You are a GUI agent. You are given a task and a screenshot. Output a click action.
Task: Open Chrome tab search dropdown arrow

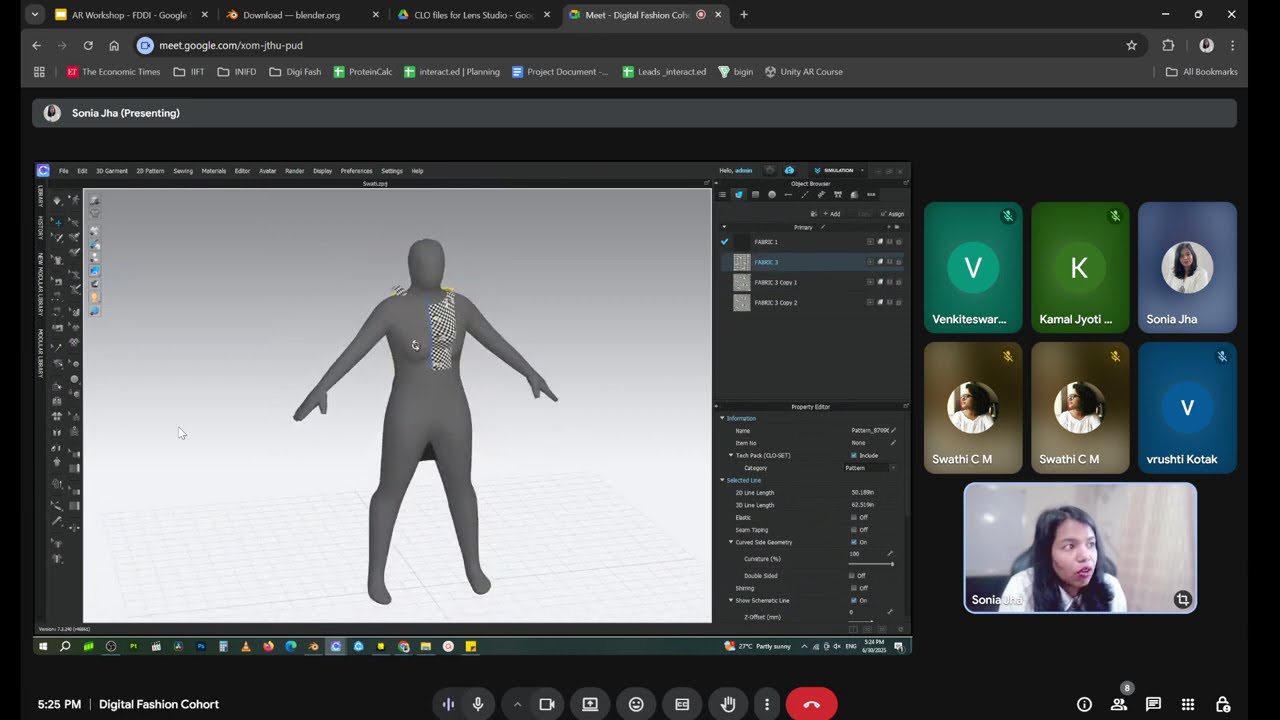(35, 15)
